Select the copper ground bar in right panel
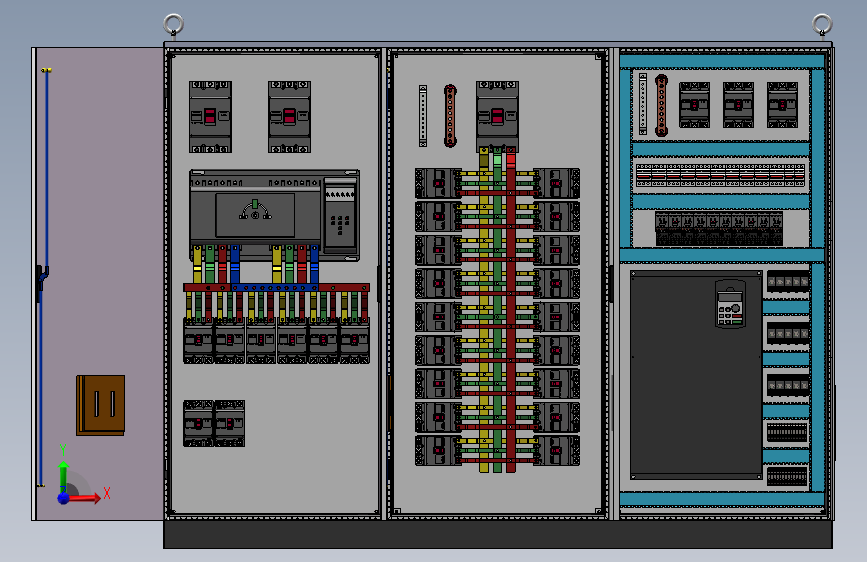 point(661,105)
